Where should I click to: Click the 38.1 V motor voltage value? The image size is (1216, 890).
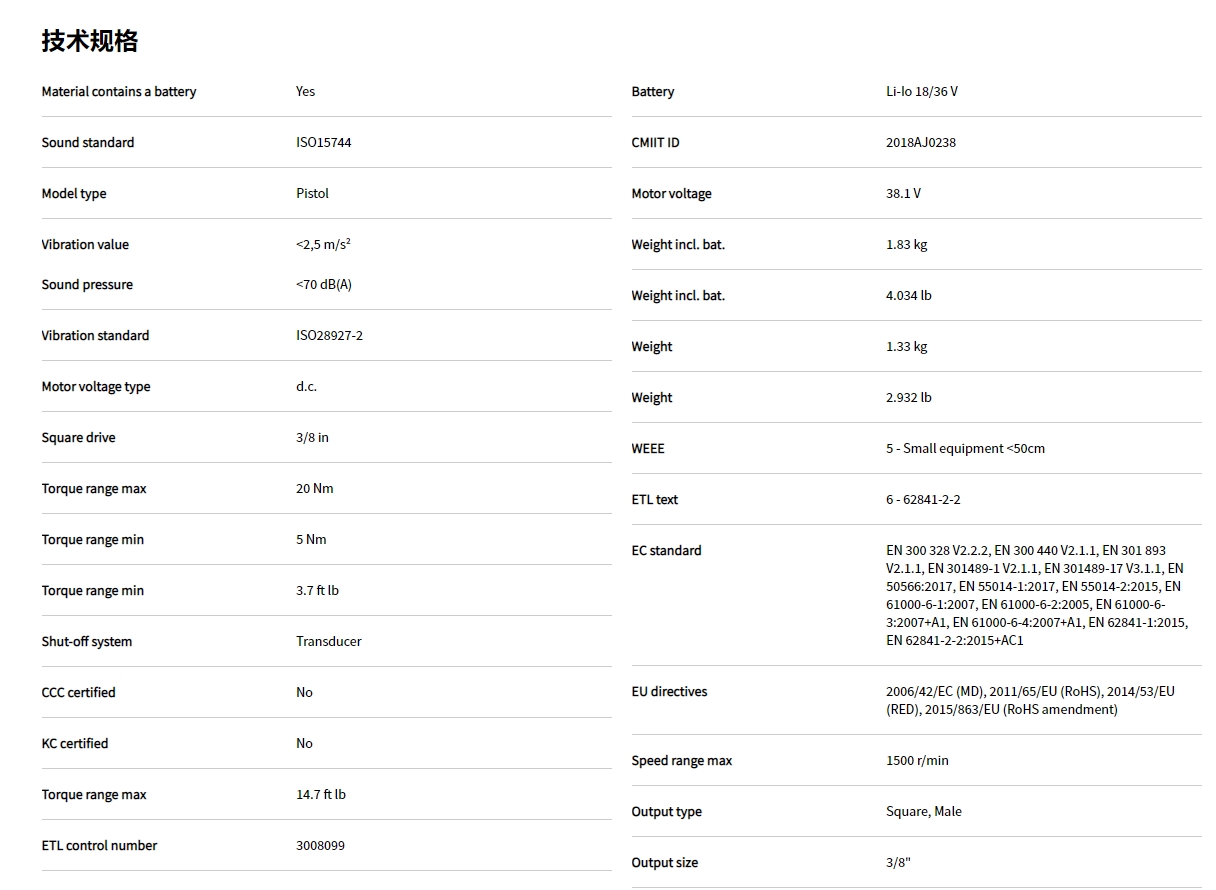coord(903,194)
